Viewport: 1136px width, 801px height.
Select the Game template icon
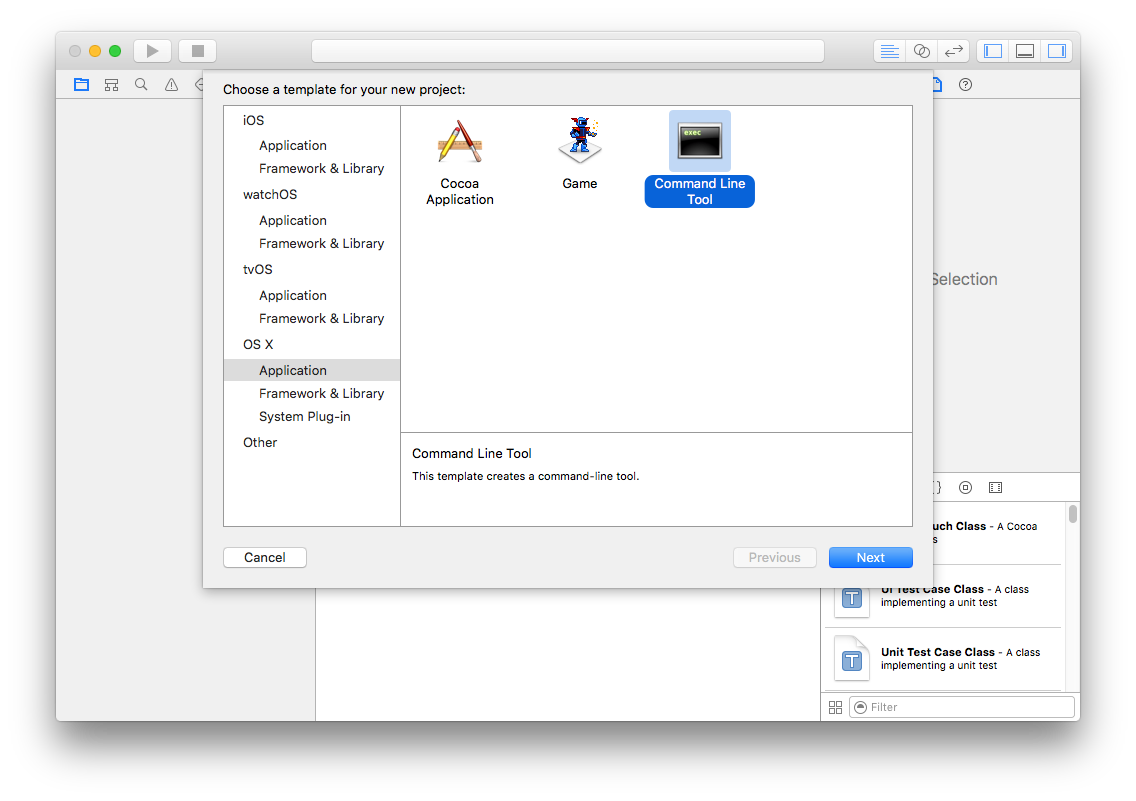[x=579, y=142]
